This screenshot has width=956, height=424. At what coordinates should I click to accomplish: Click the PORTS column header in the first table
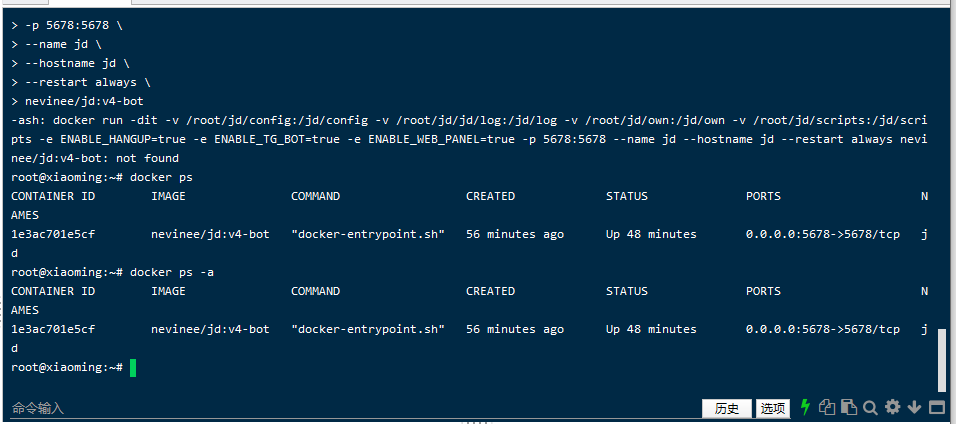click(763, 196)
